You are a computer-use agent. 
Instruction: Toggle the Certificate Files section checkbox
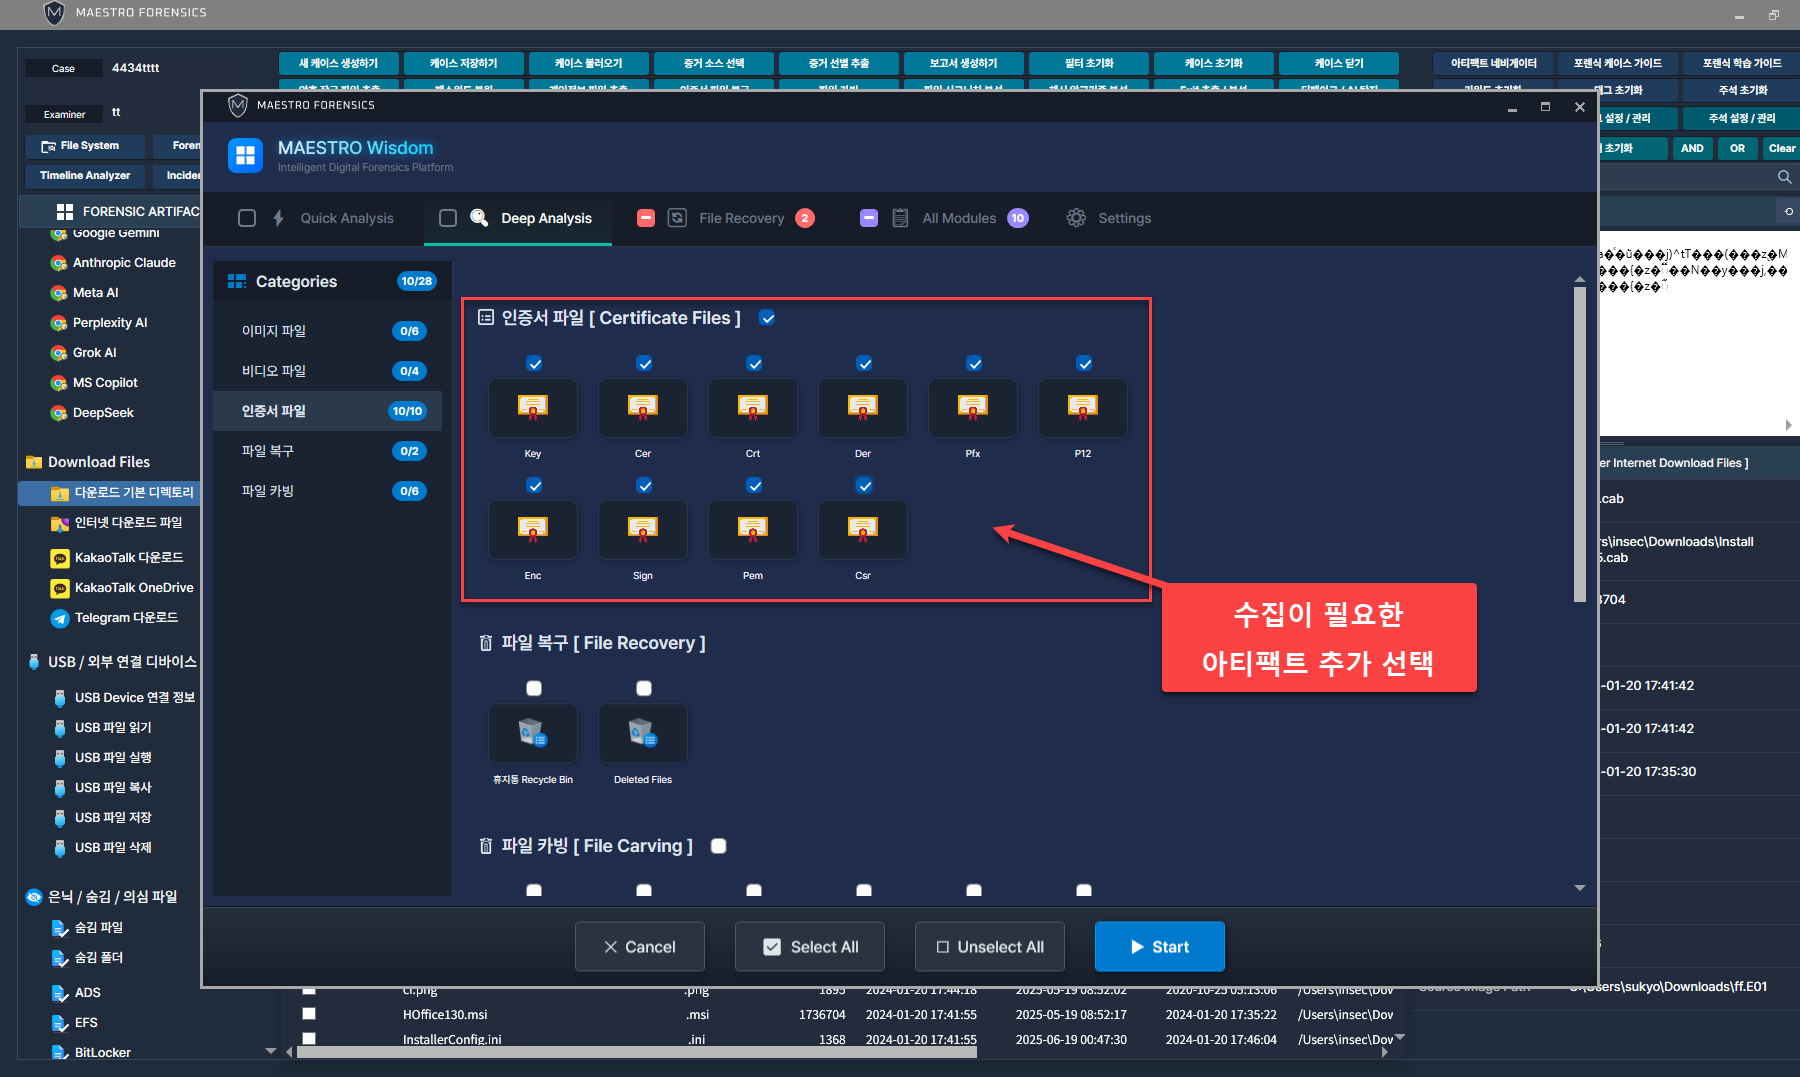[x=767, y=318]
